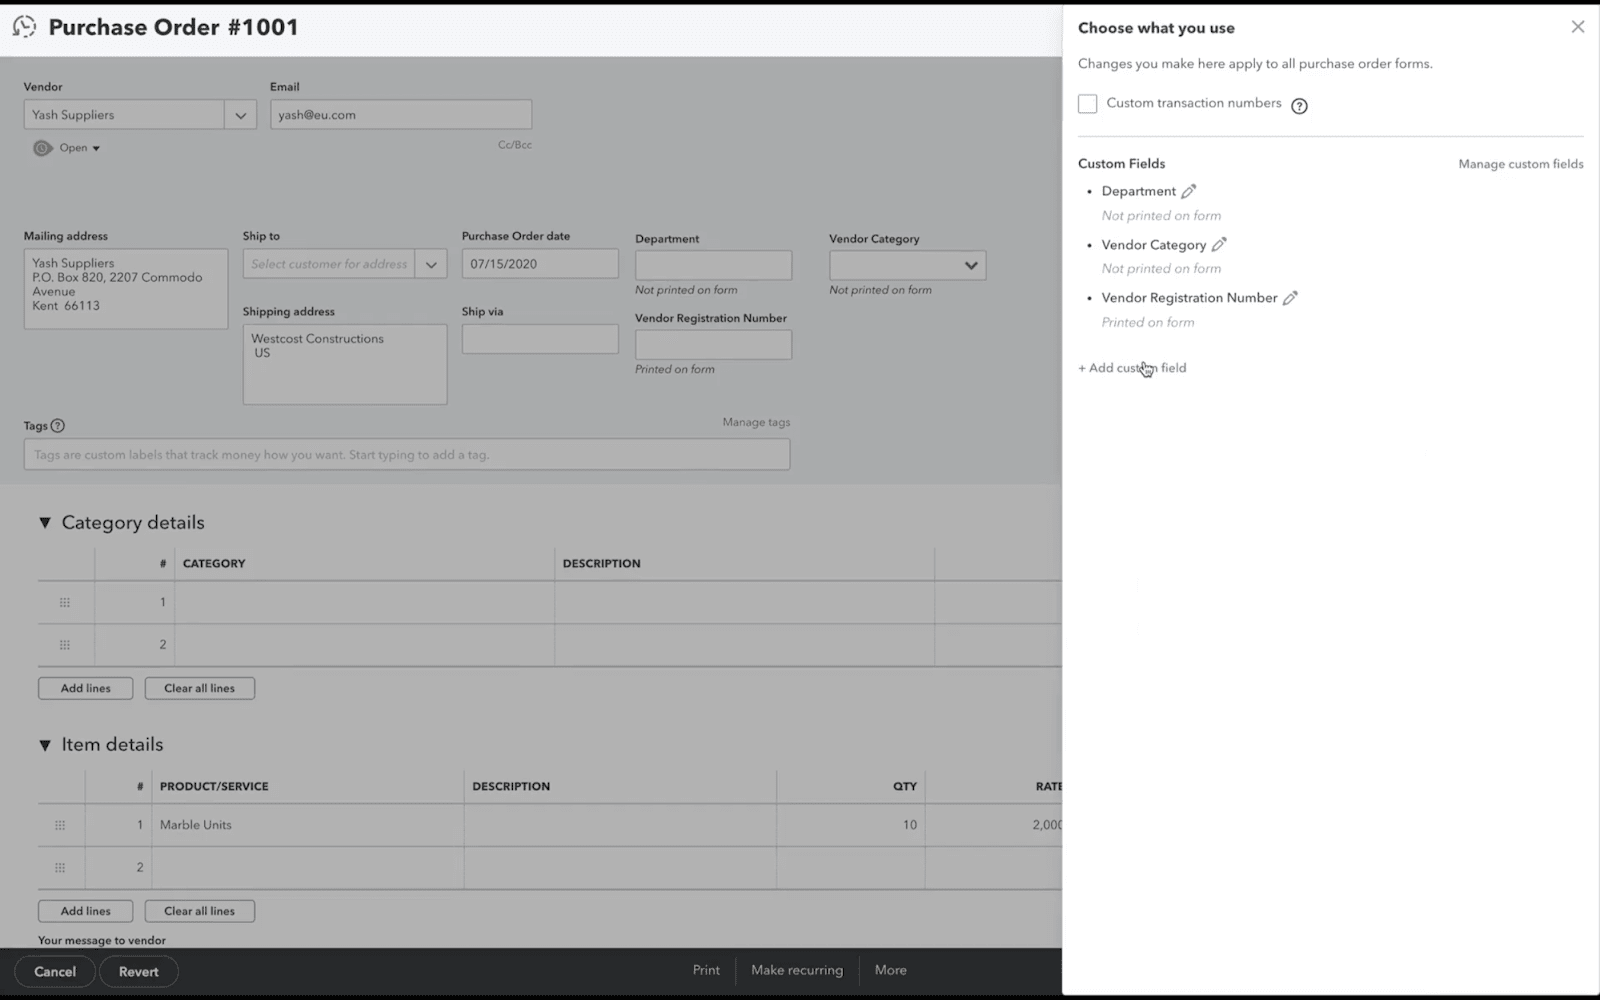Open the More menu in bottom bar
Viewport: 1600px width, 1000px height.
[891, 970]
